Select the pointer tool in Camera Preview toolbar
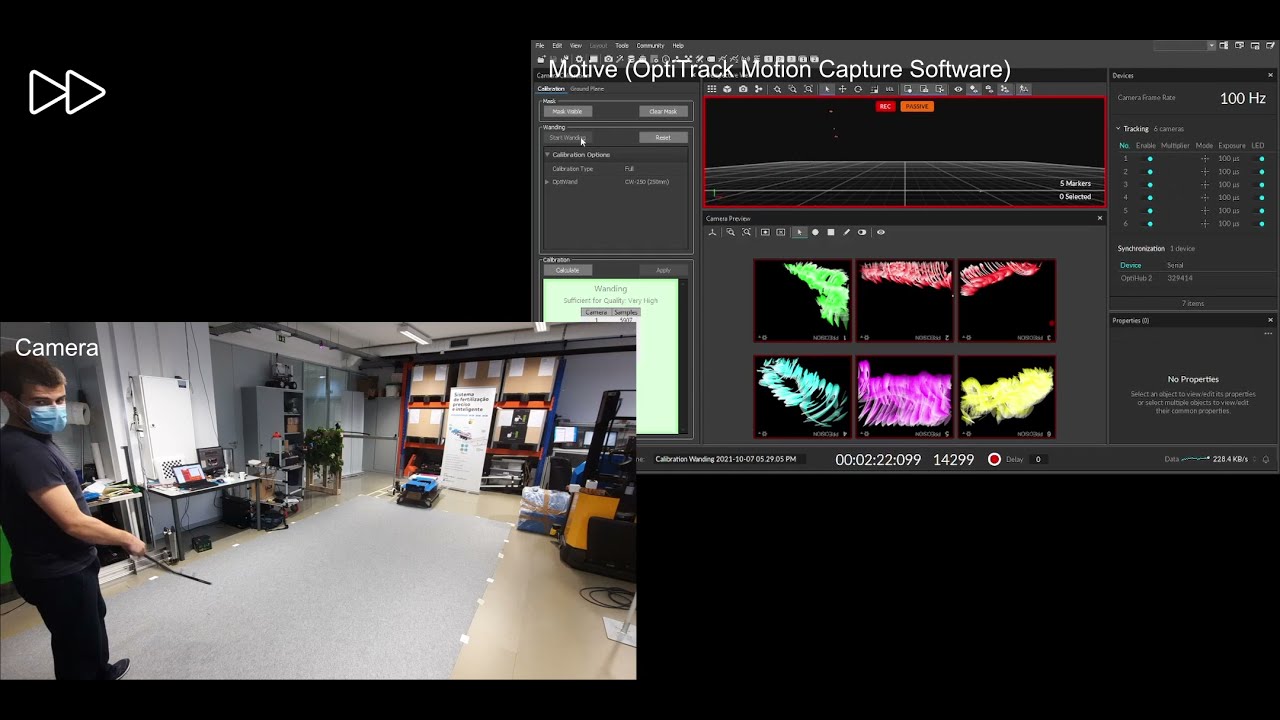The width and height of the screenshot is (1280, 720). 800,232
